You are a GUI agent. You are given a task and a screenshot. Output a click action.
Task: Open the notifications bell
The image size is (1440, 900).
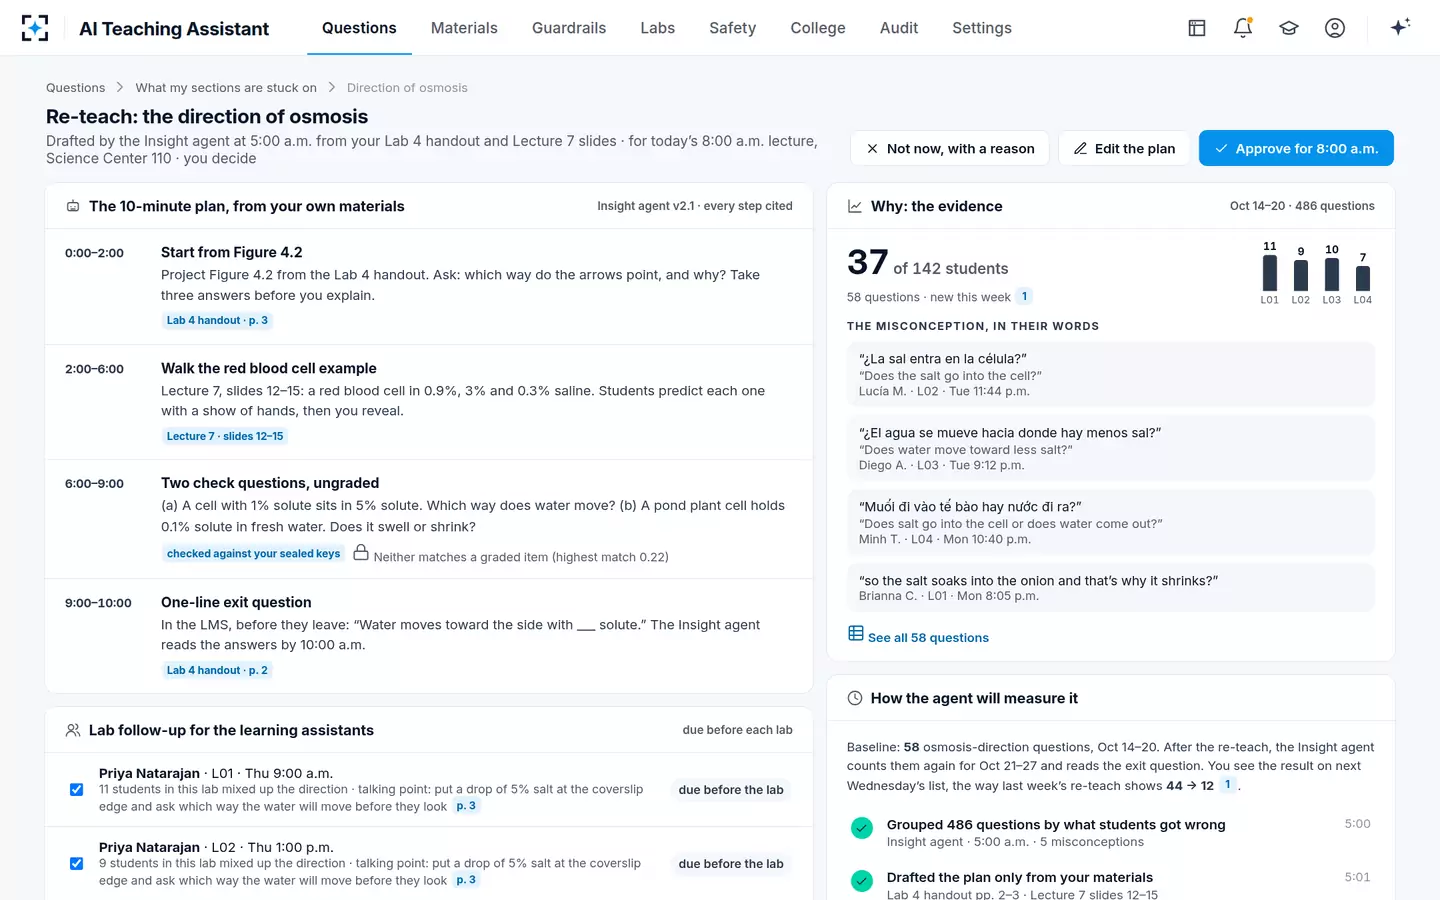[x=1243, y=28]
